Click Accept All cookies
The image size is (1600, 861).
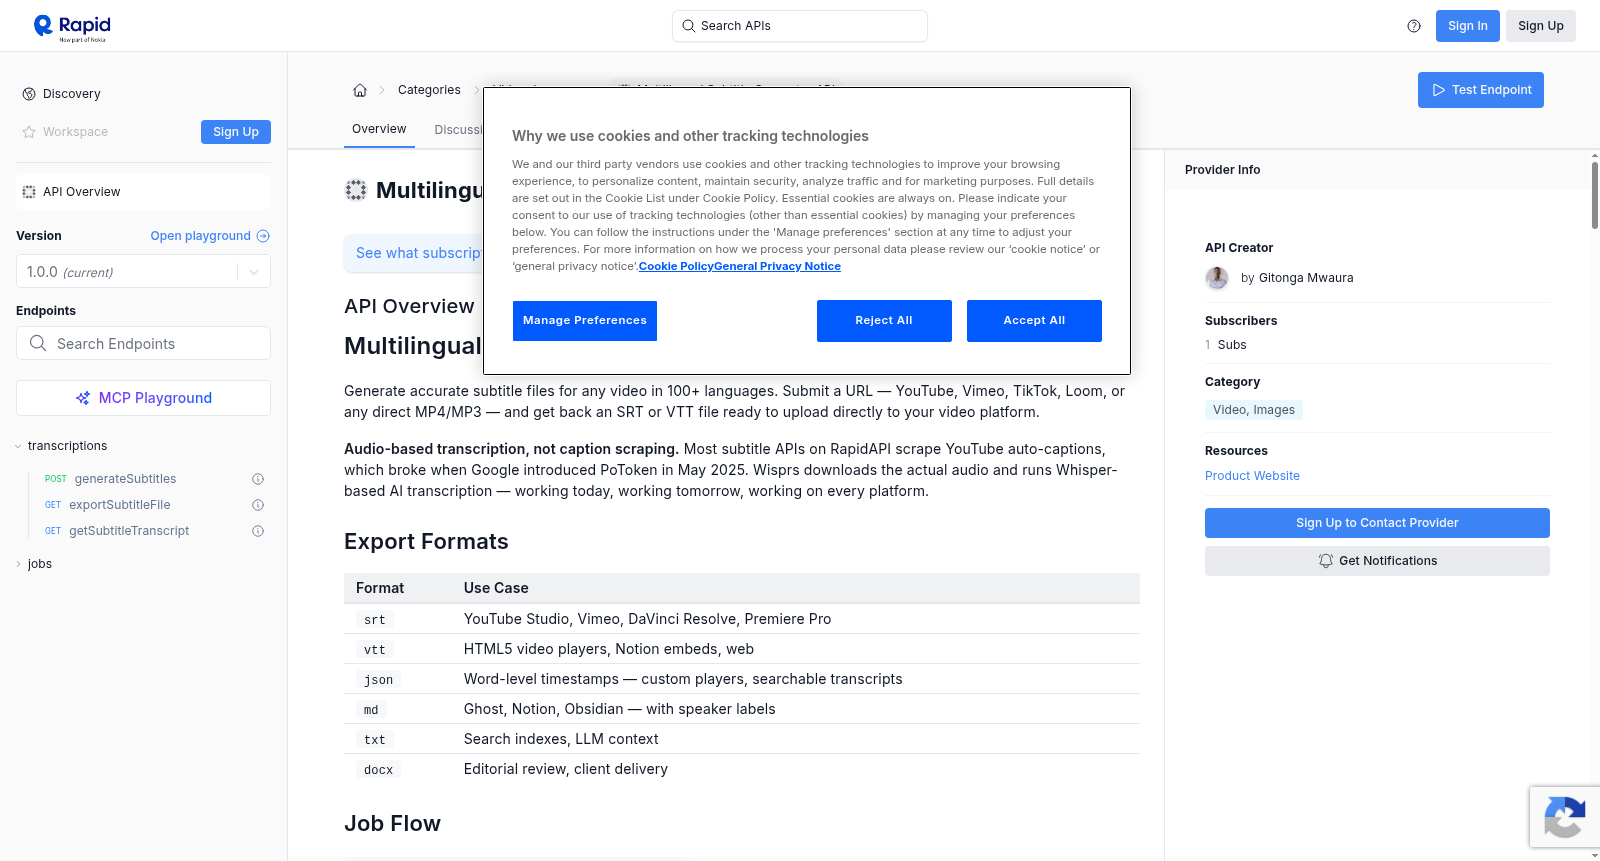coord(1034,321)
